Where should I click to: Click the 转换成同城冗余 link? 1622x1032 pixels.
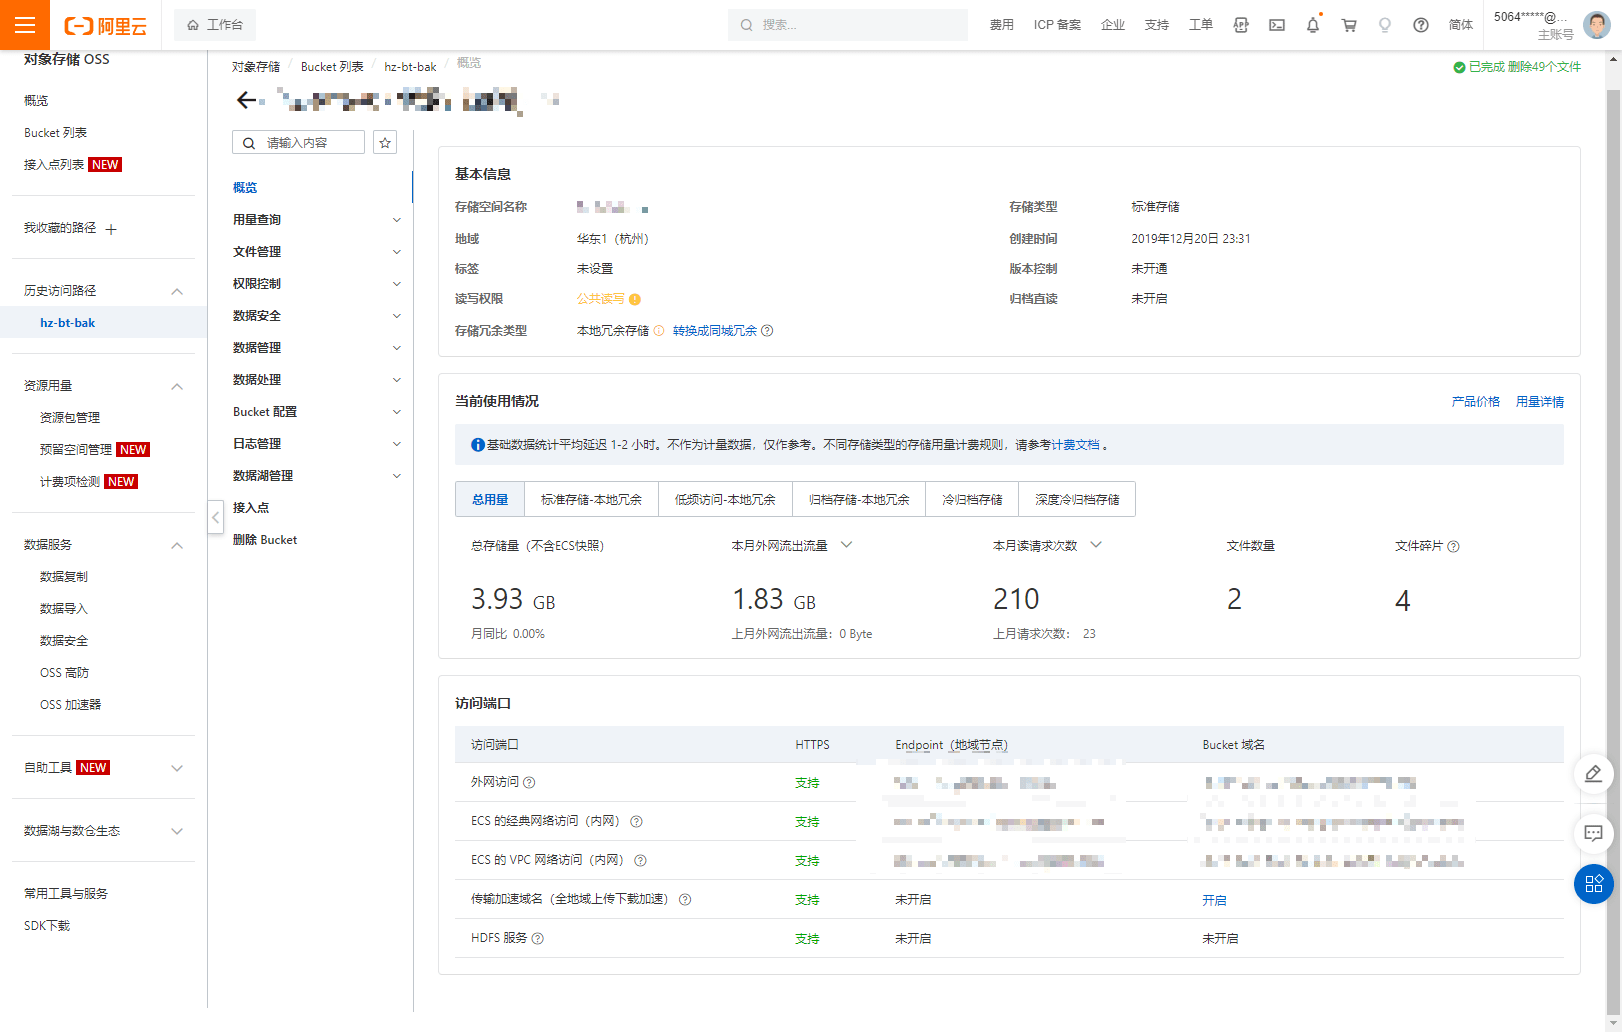(714, 331)
